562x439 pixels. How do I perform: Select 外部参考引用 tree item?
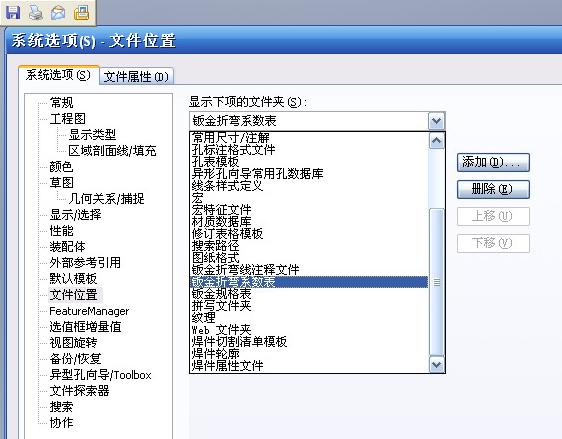[85, 263]
